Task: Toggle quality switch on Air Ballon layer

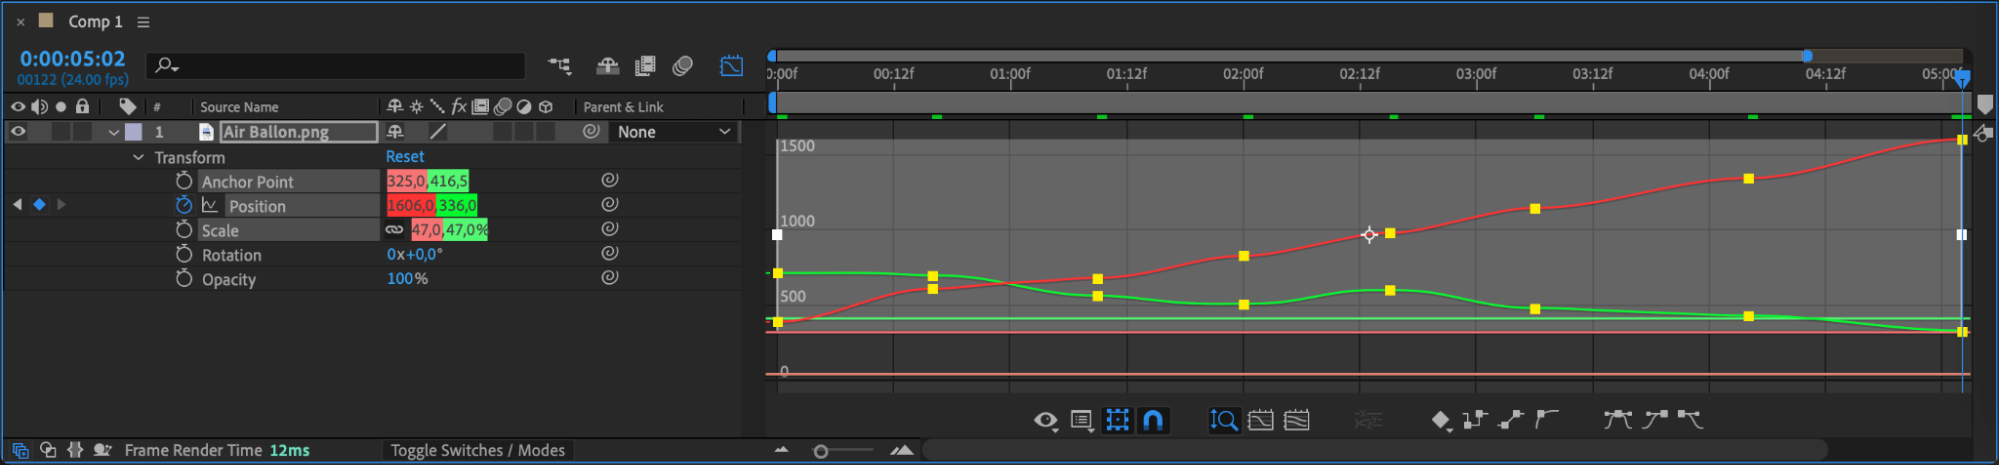Action: pos(438,131)
